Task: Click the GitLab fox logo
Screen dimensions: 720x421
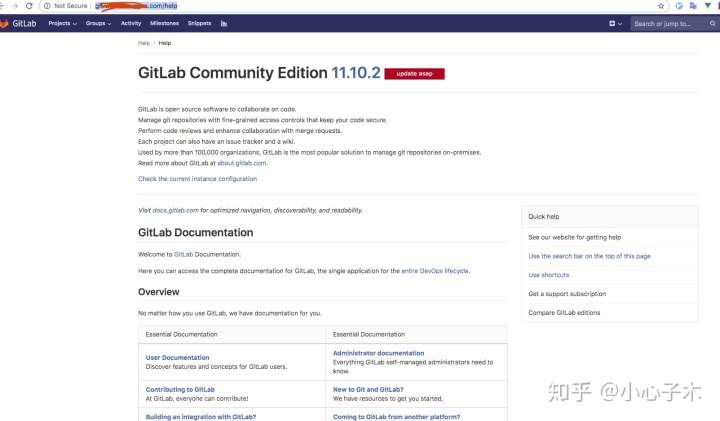Action: 4,23
